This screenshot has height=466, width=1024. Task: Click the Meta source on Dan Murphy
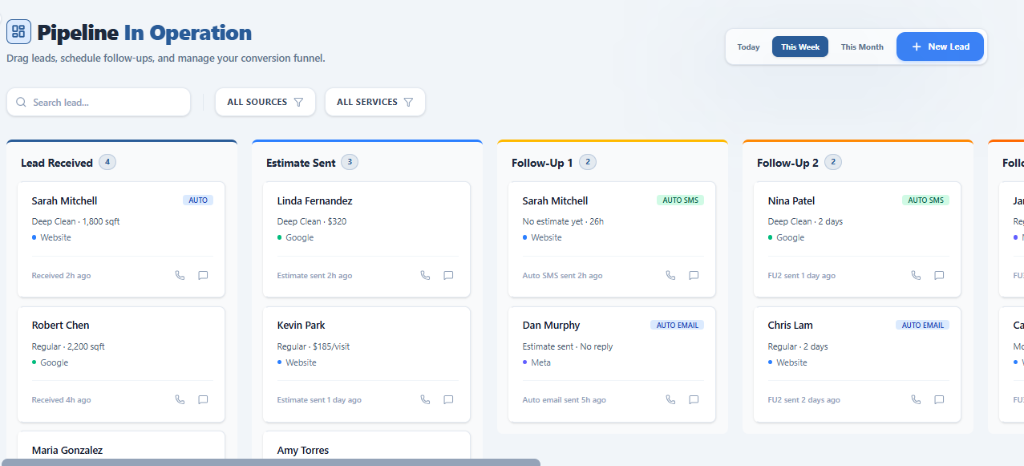[536, 363]
